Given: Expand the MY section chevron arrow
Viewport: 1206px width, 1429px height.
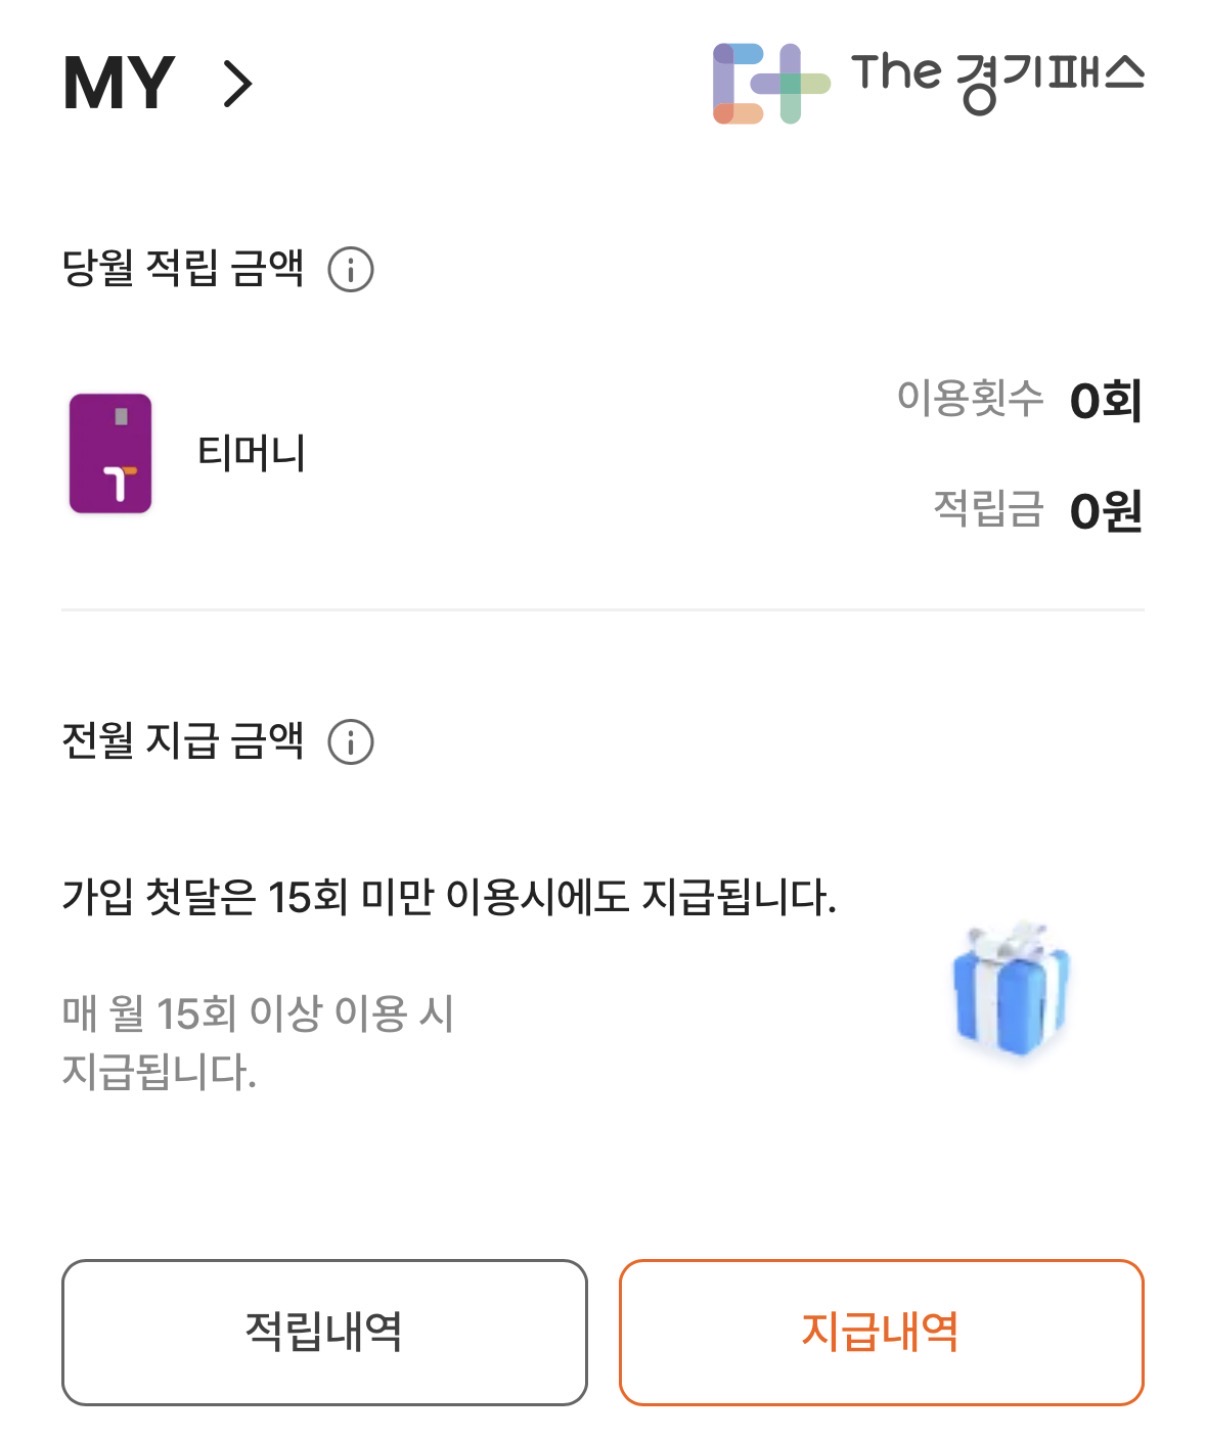Looking at the screenshot, I should tap(238, 84).
